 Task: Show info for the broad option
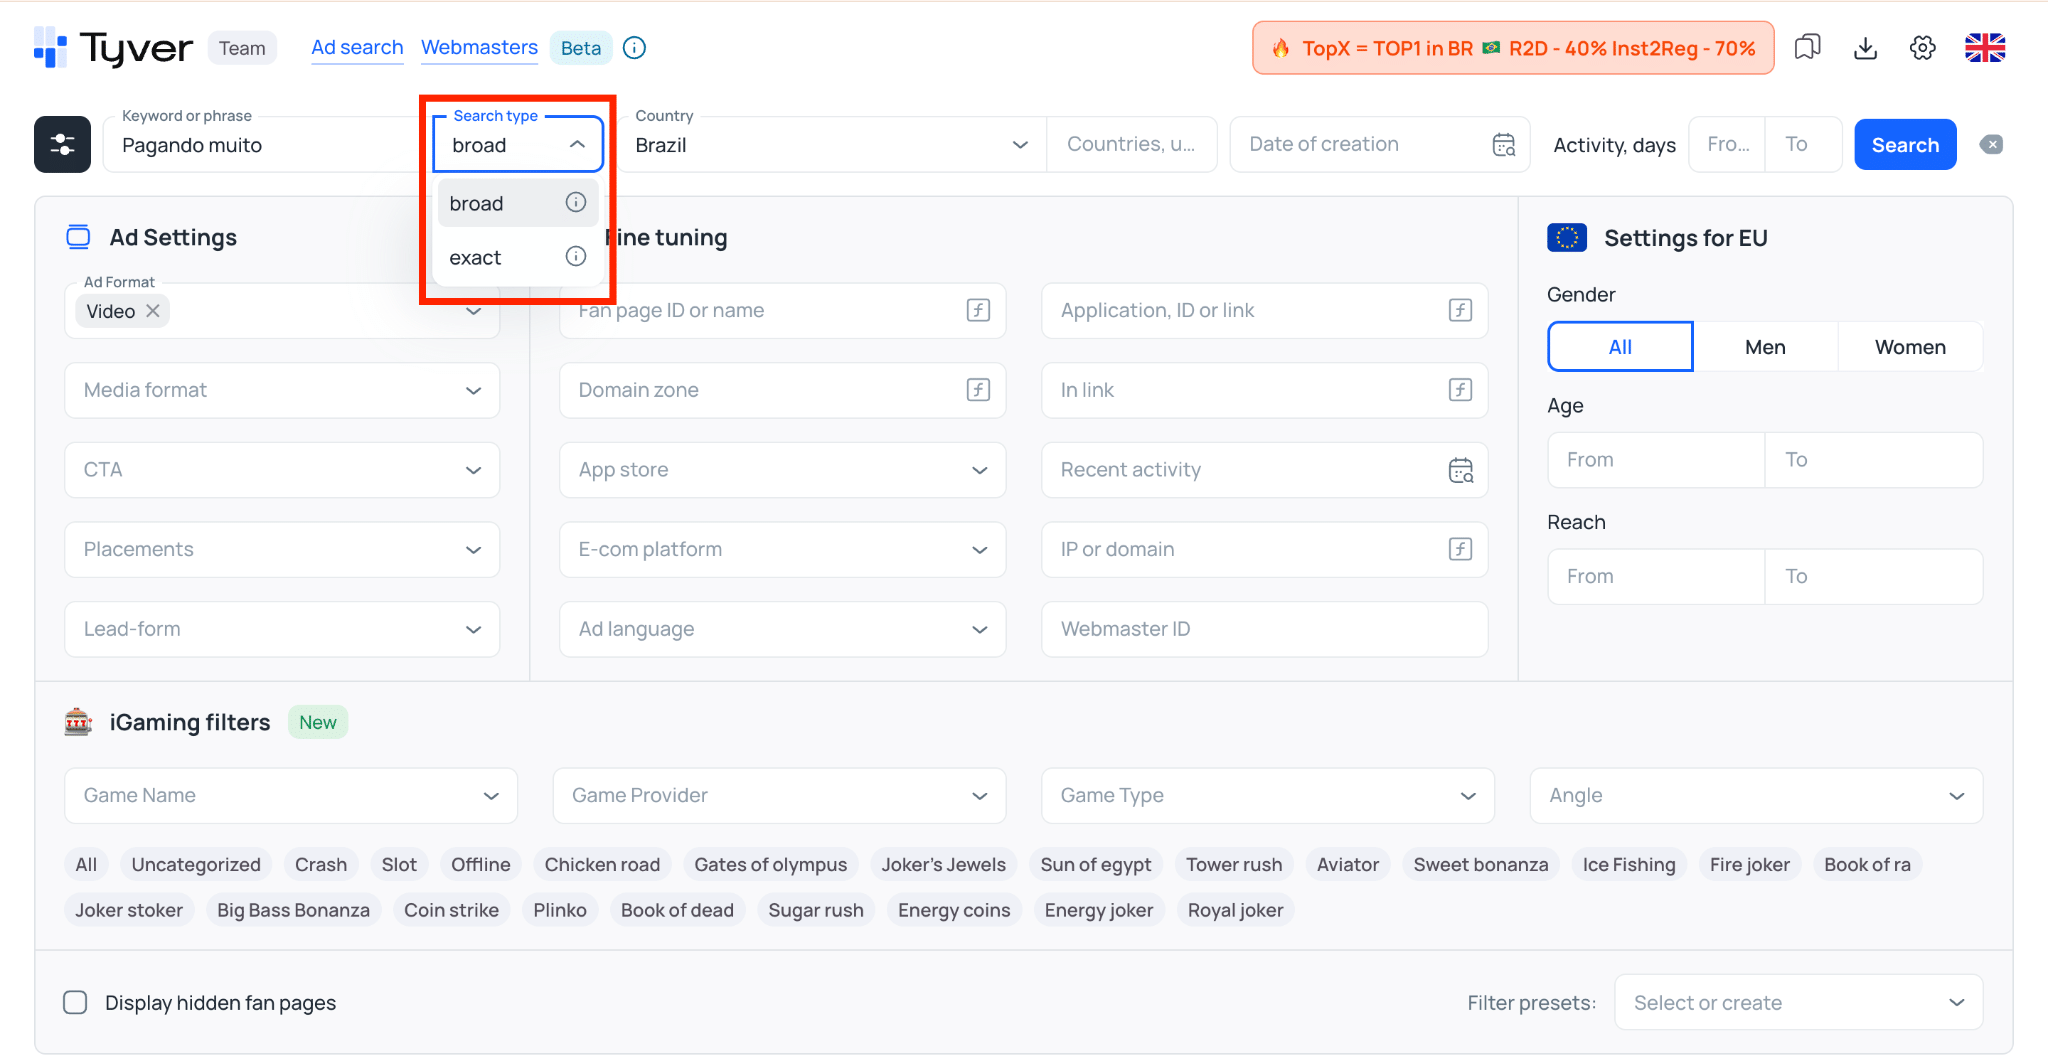tap(576, 203)
